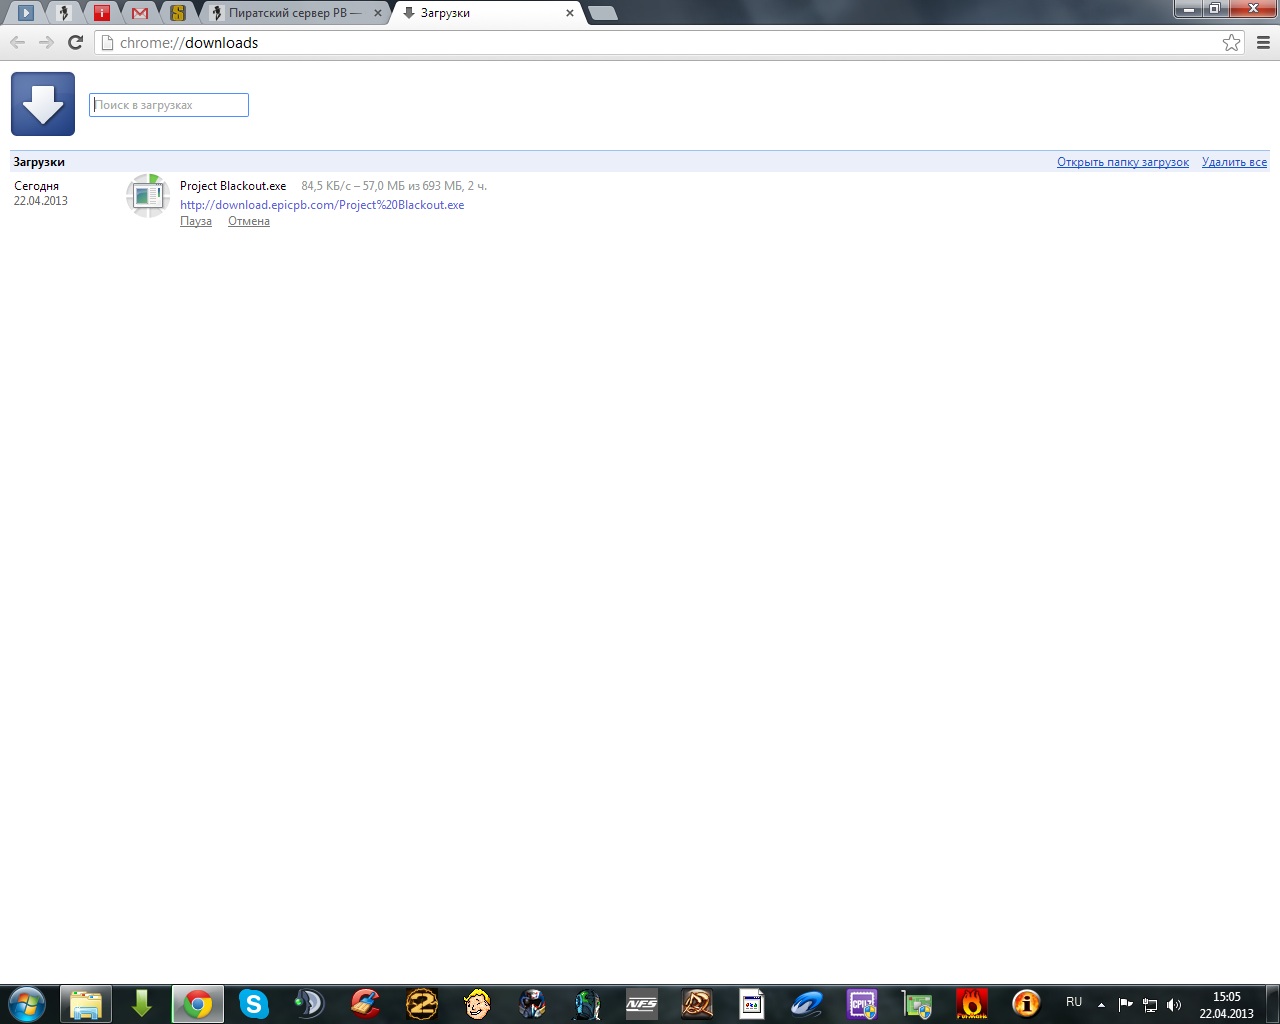Open the pinned Gmail tab

click(x=140, y=13)
